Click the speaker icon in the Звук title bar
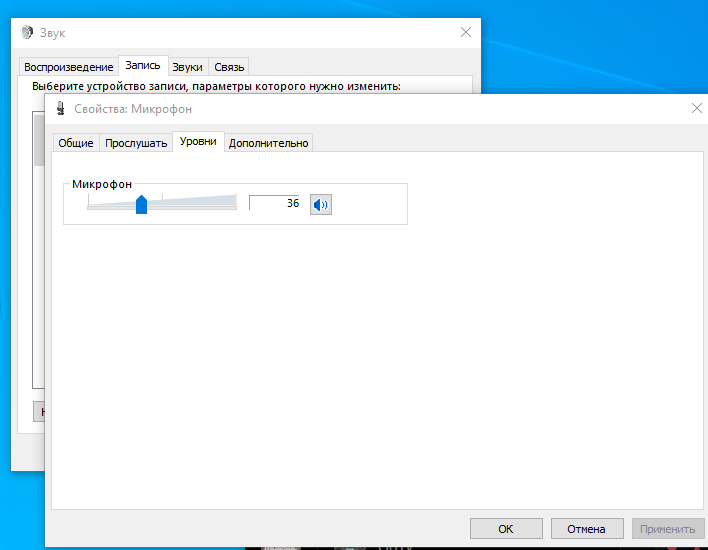708x550 pixels. point(27,33)
